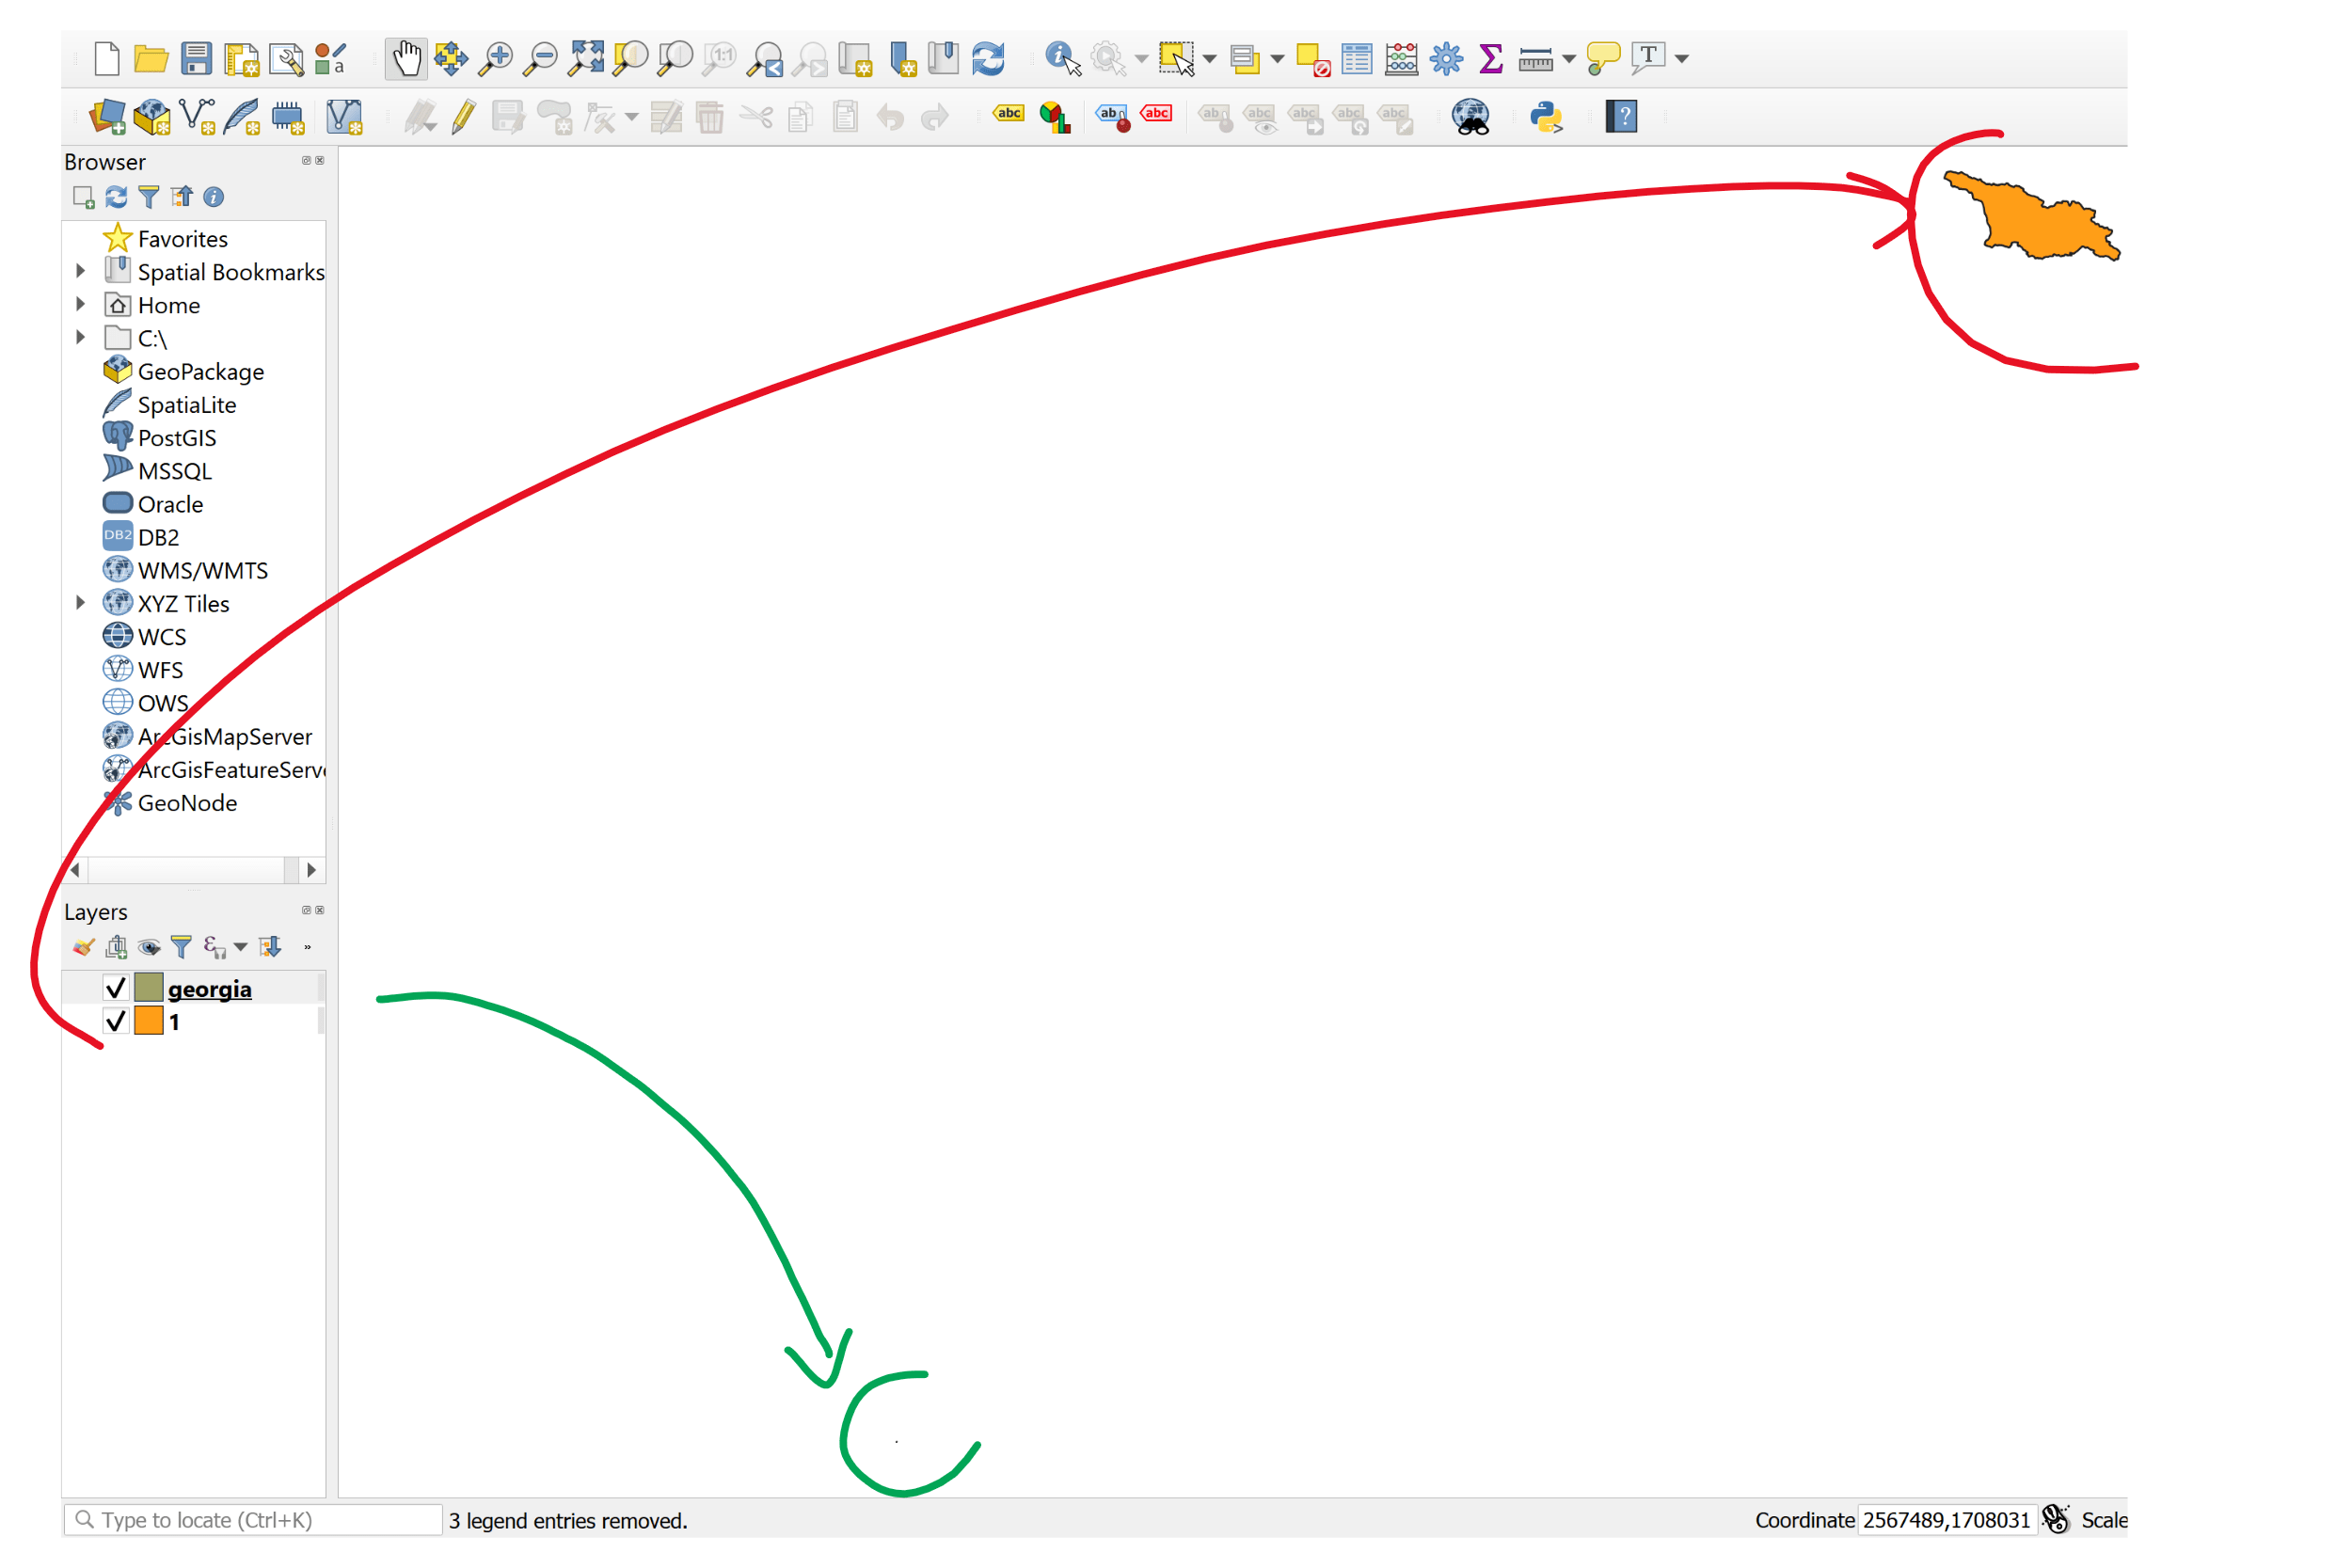Viewport: 2352px width, 1568px height.
Task: Uncheck the layer named 1
Action: pos(115,1021)
